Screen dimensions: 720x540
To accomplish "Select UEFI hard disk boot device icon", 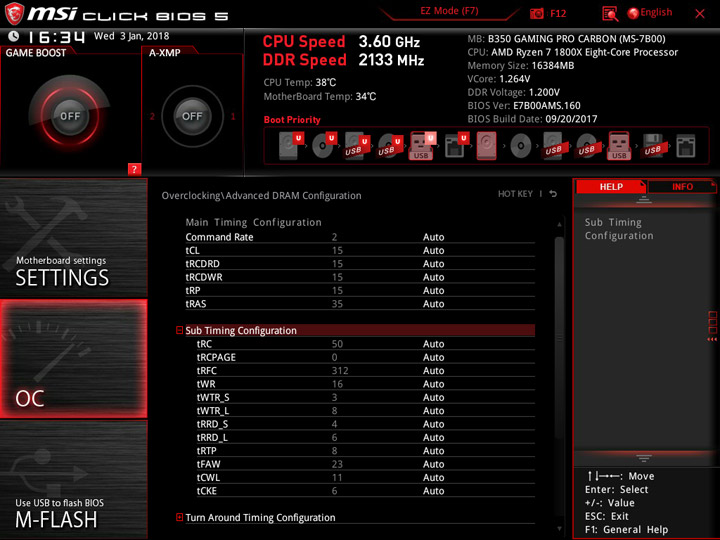I will coord(291,146).
